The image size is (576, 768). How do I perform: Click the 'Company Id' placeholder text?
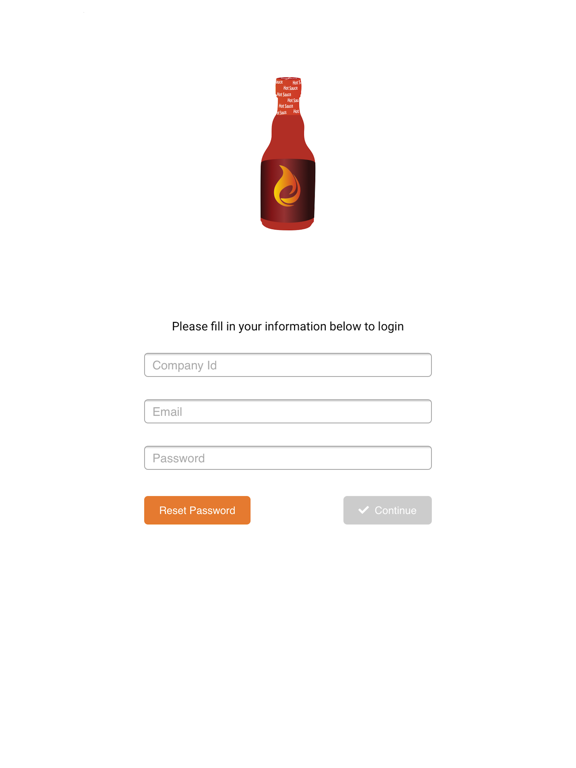[x=185, y=365]
